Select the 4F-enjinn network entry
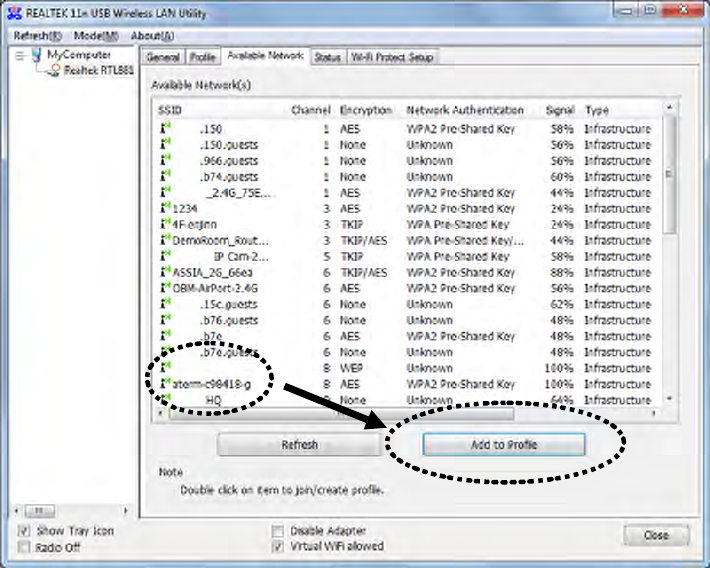Viewport: 710px width, 568px height. tap(406, 224)
